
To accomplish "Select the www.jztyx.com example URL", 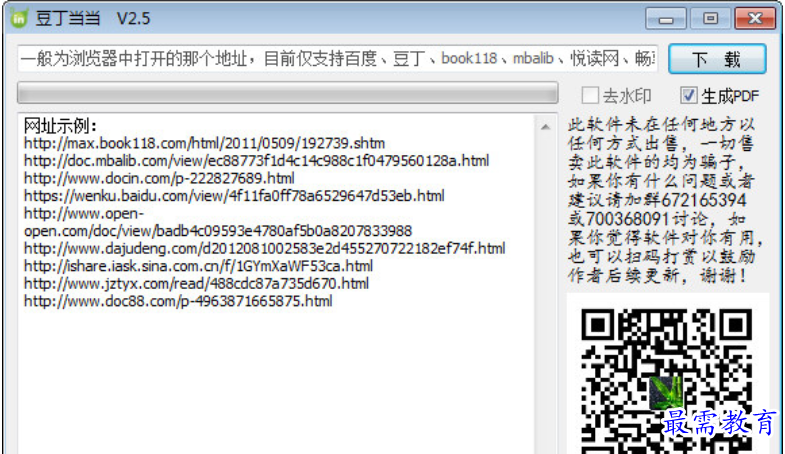I will click(196, 284).
